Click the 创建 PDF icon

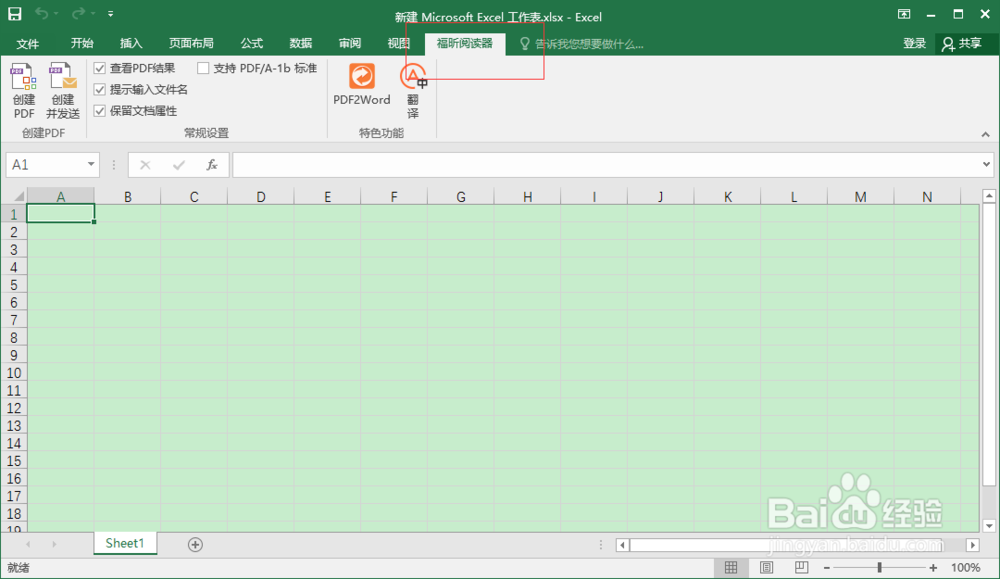24,90
